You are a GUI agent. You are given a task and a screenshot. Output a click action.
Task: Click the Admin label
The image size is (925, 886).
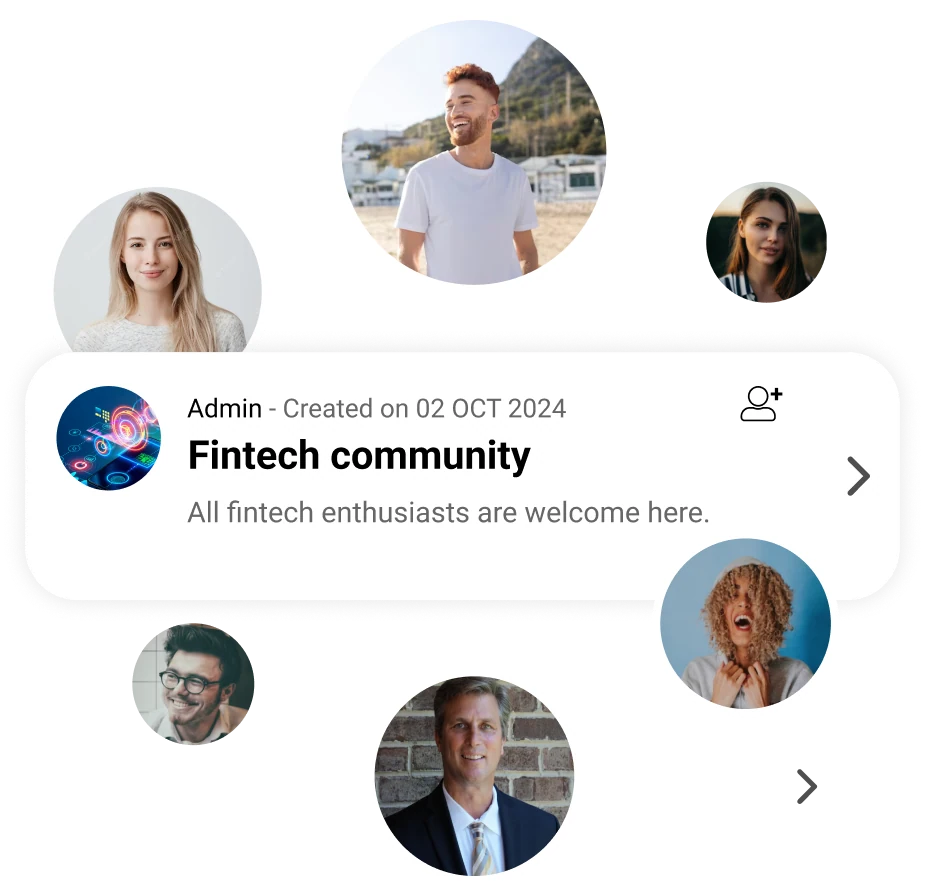(x=224, y=408)
